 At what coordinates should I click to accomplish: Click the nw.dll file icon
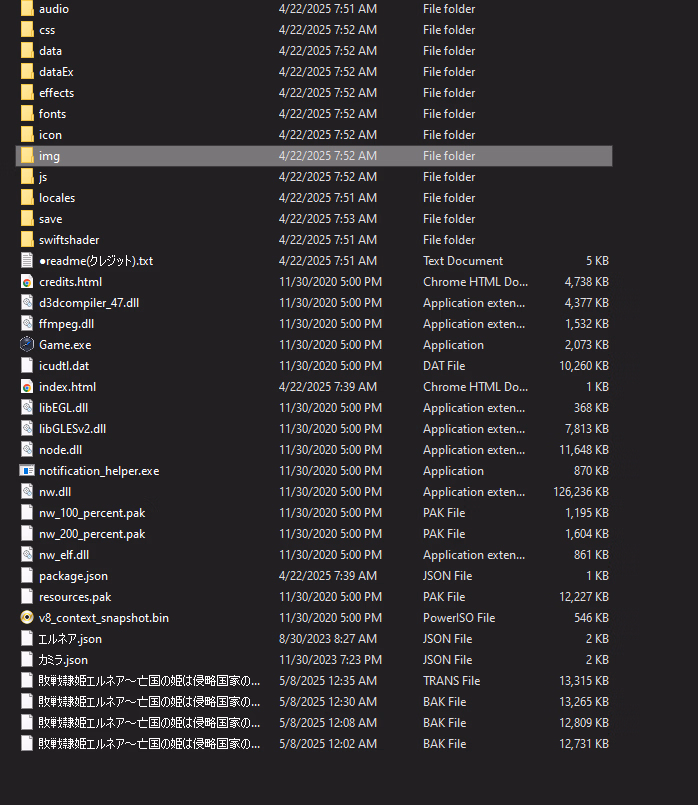[x=27, y=492]
